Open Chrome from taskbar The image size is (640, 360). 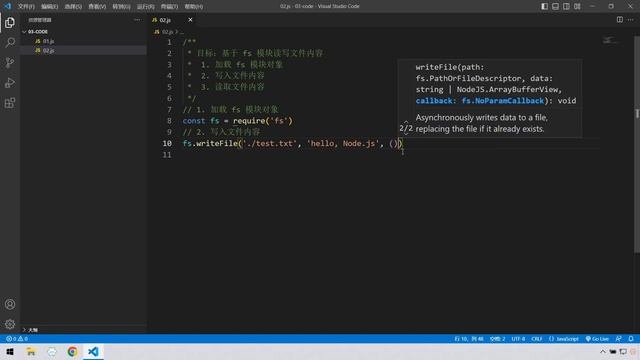[73, 351]
